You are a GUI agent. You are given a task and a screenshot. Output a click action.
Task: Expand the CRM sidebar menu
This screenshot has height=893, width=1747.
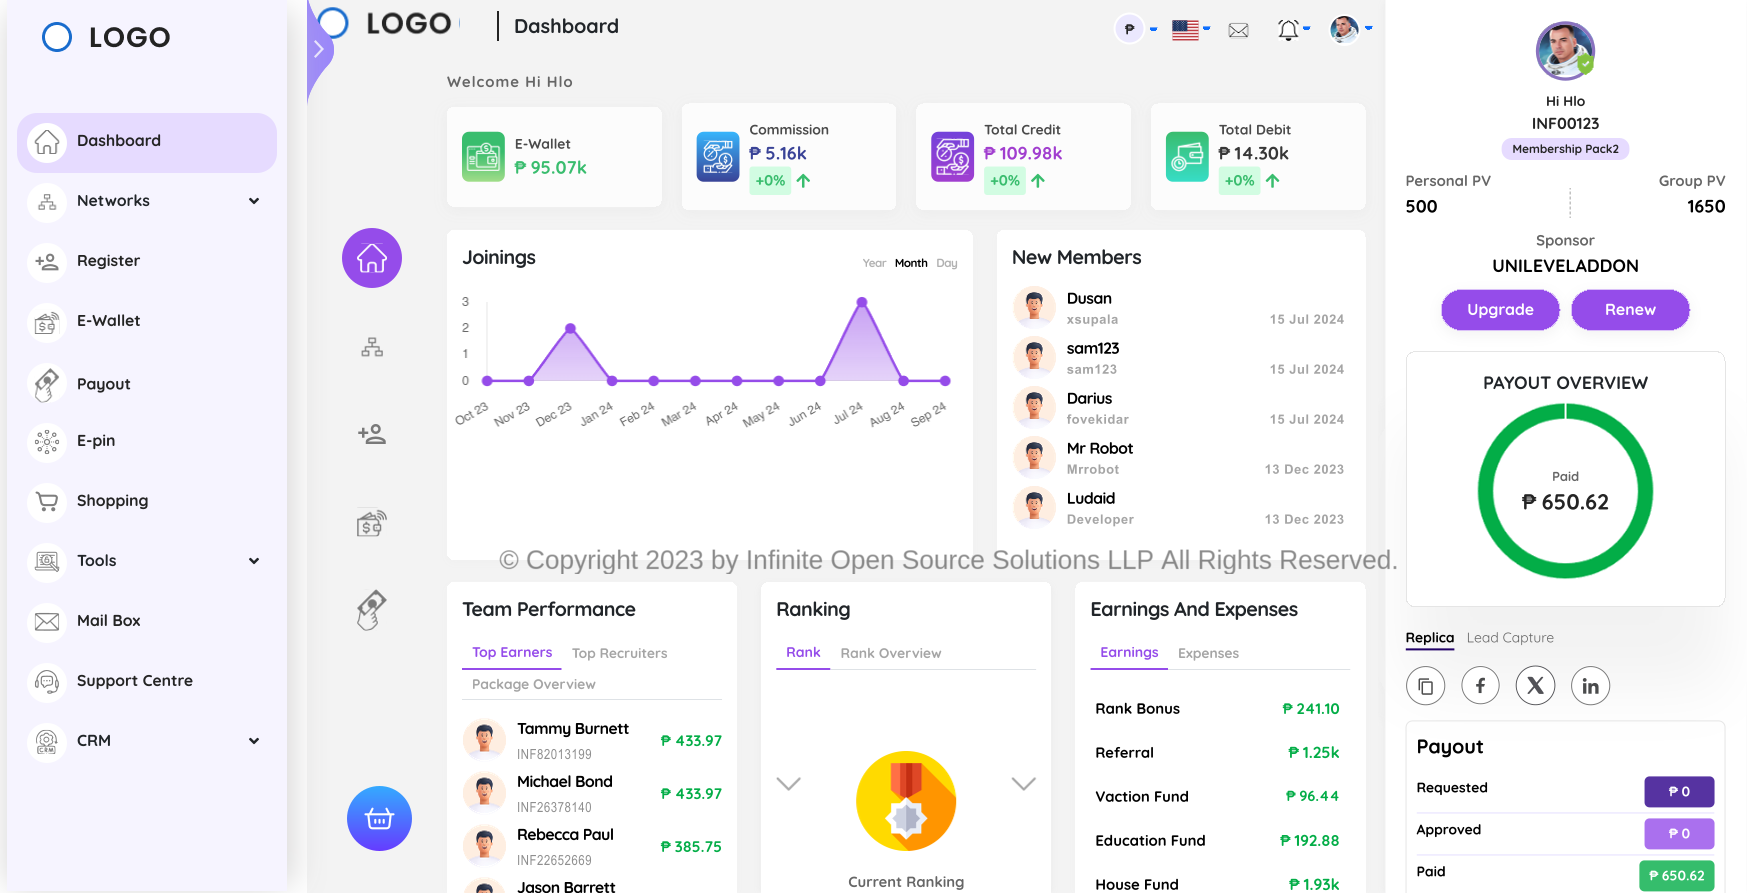(x=147, y=741)
